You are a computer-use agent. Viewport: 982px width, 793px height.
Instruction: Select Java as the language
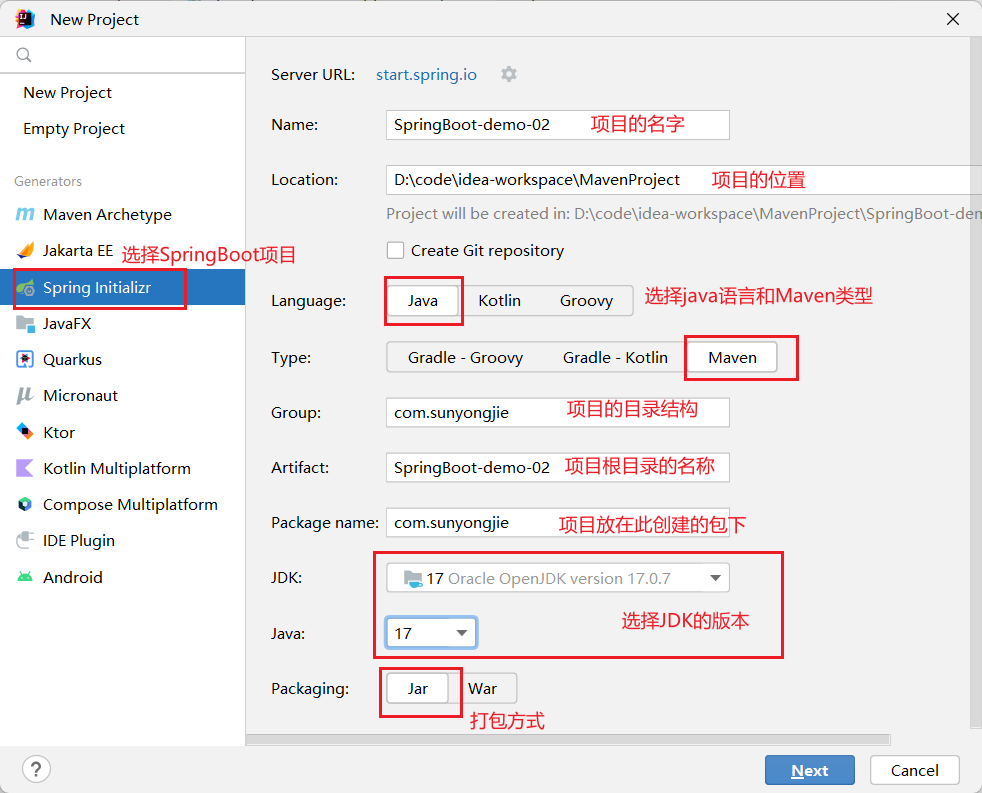423,301
